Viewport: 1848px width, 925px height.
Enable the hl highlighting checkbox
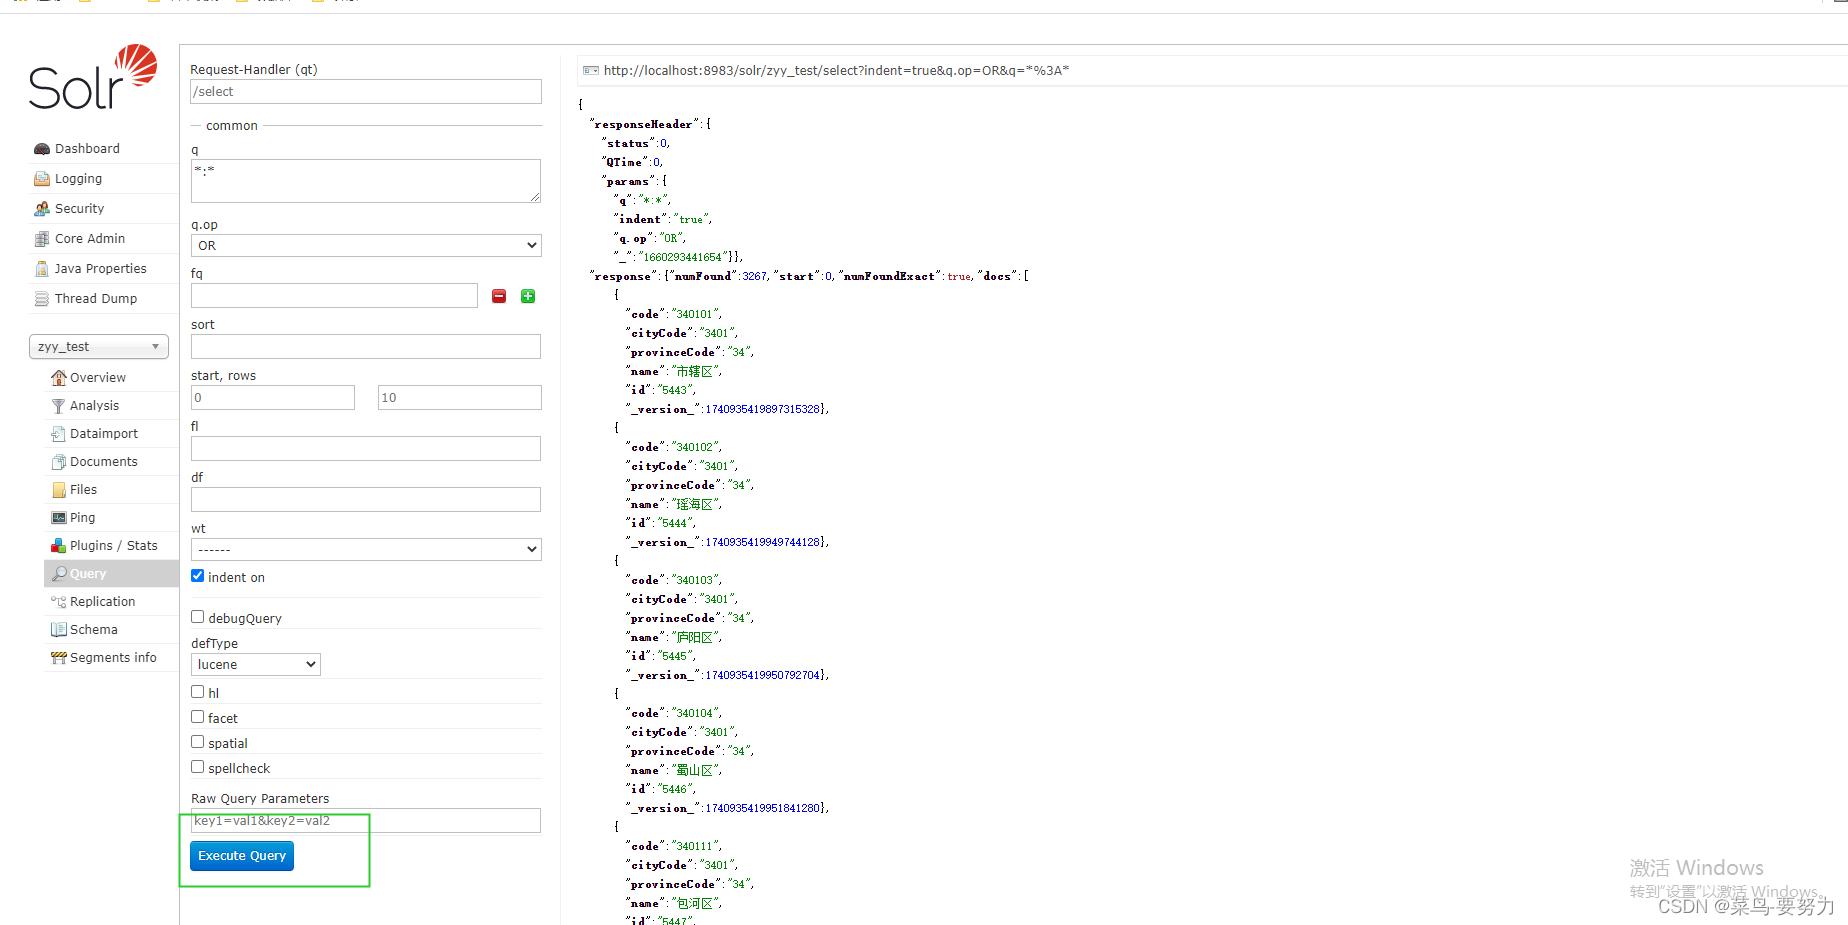[198, 691]
